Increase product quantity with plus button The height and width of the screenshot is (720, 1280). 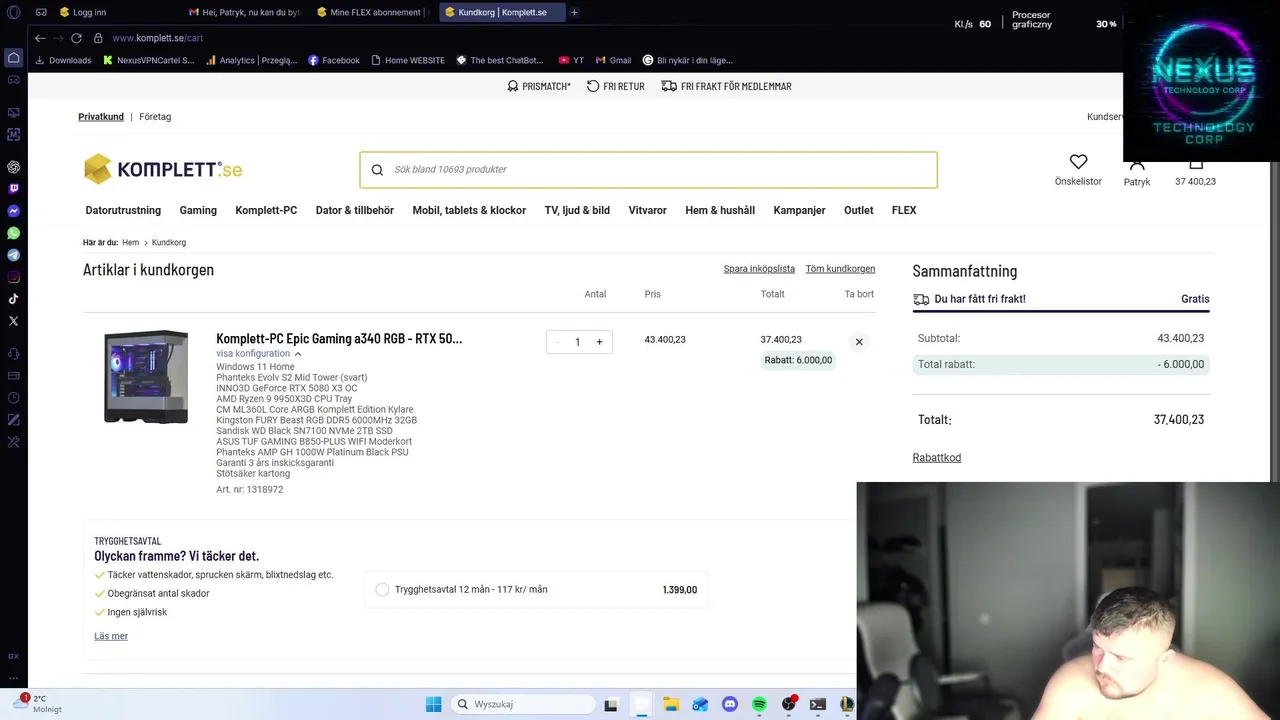coord(599,342)
